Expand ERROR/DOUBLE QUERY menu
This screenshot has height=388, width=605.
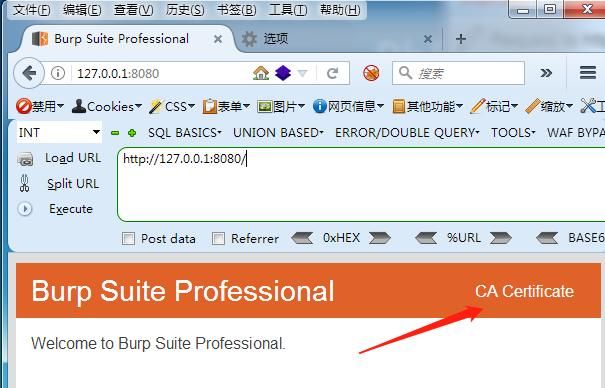407,133
